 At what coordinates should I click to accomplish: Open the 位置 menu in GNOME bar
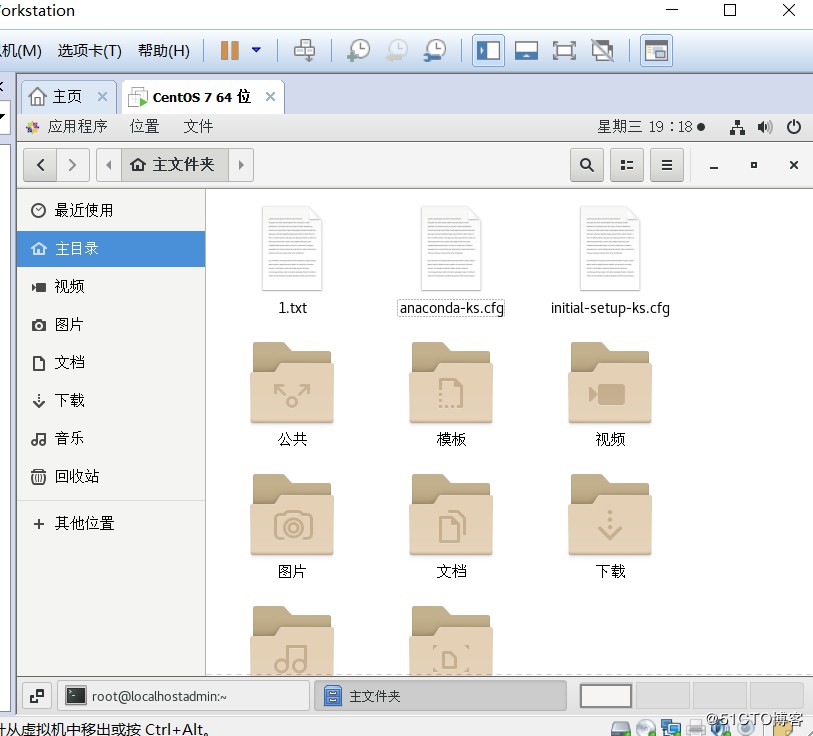click(x=145, y=127)
